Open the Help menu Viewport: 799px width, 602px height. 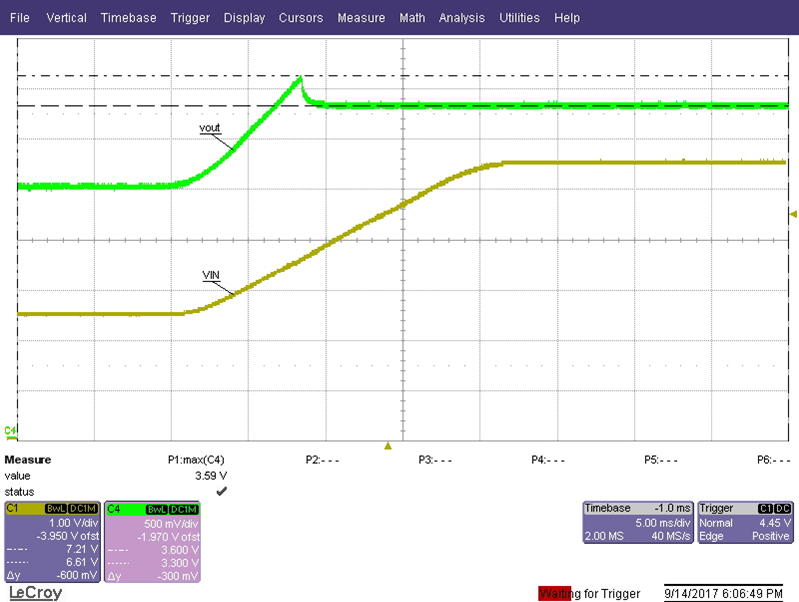[x=567, y=18]
